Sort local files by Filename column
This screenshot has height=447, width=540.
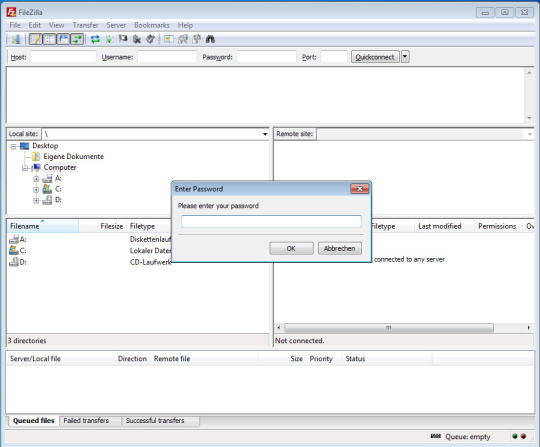(43, 226)
